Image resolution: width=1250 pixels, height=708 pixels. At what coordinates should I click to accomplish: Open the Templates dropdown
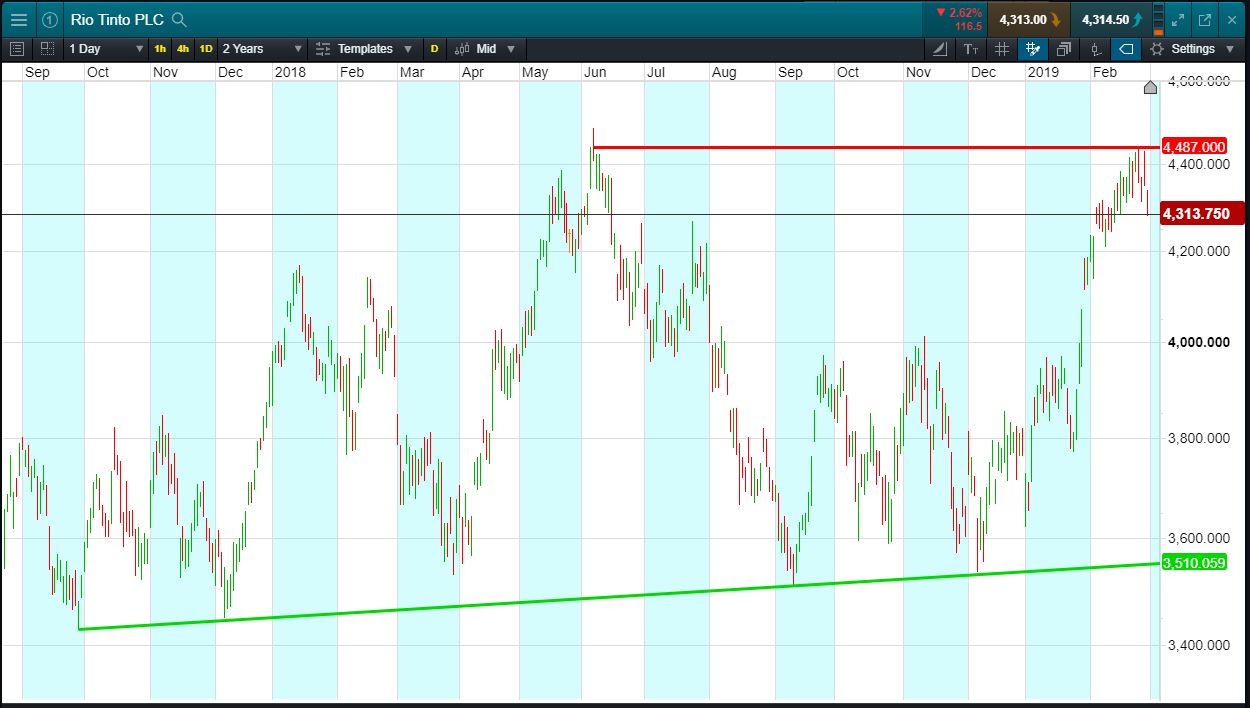click(366, 48)
